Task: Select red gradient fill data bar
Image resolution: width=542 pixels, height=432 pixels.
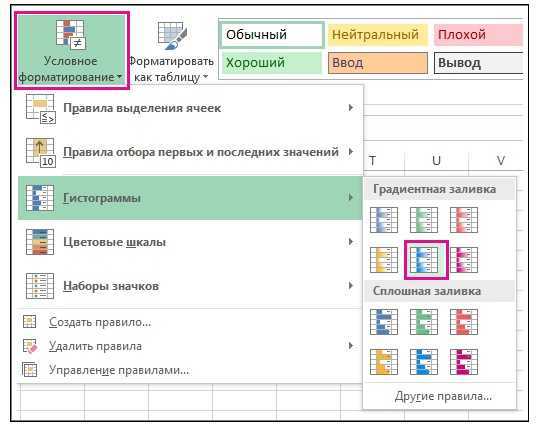Action: click(464, 220)
